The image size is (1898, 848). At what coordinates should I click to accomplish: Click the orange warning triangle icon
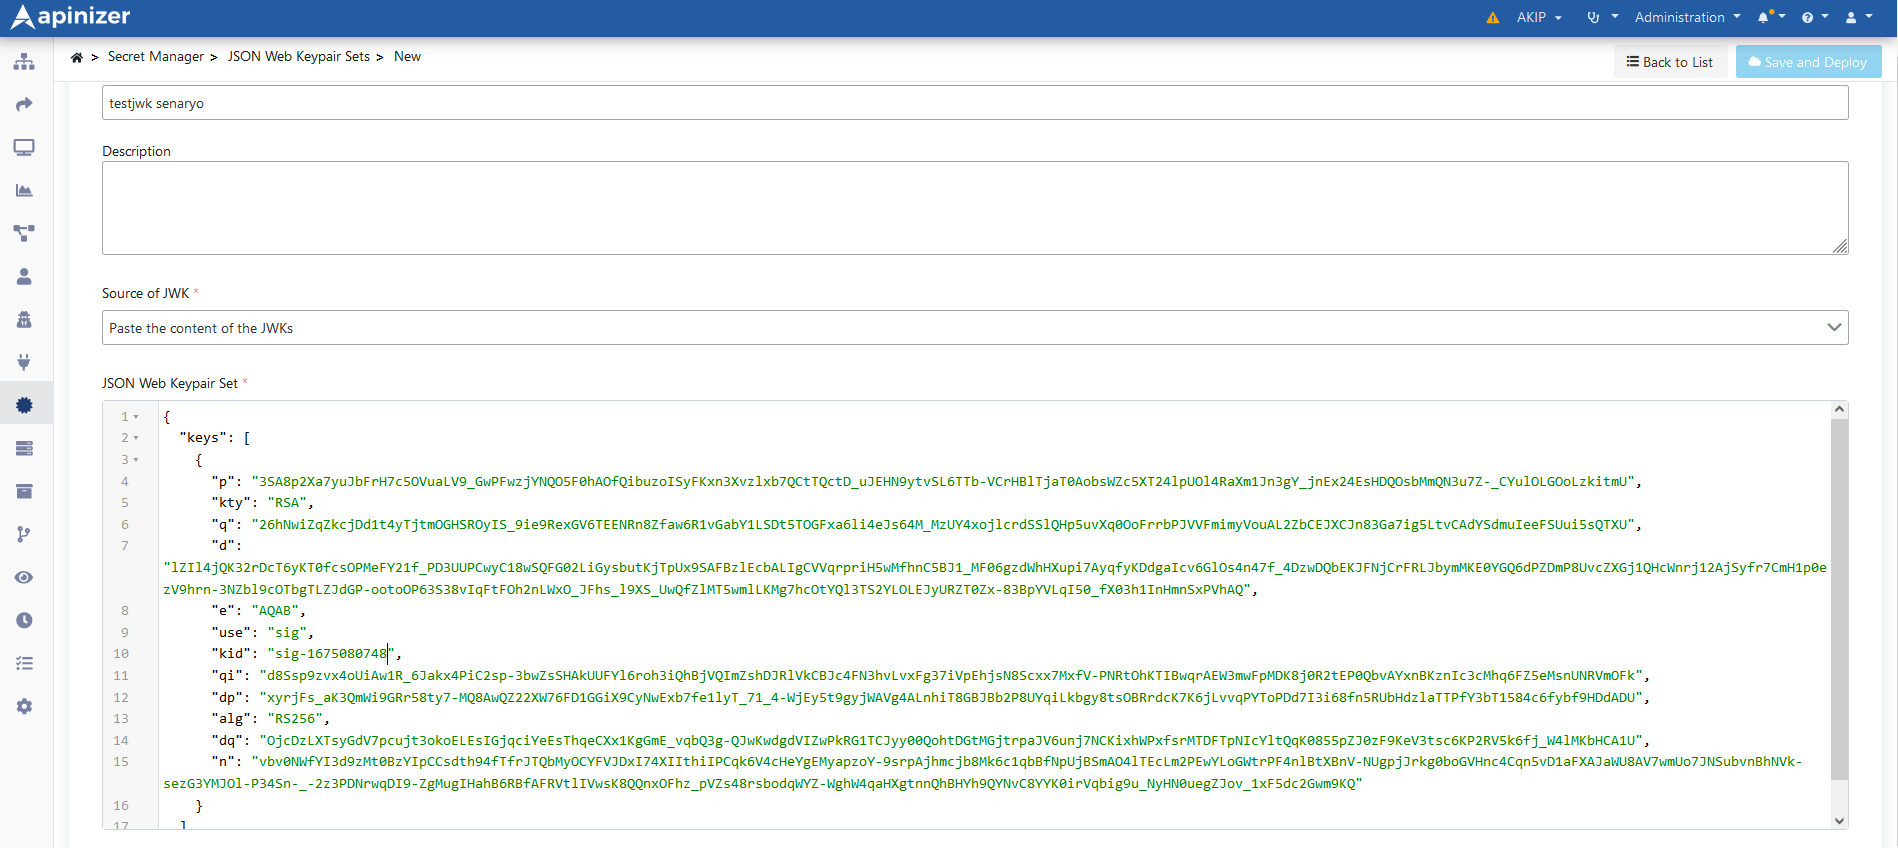click(x=1492, y=18)
